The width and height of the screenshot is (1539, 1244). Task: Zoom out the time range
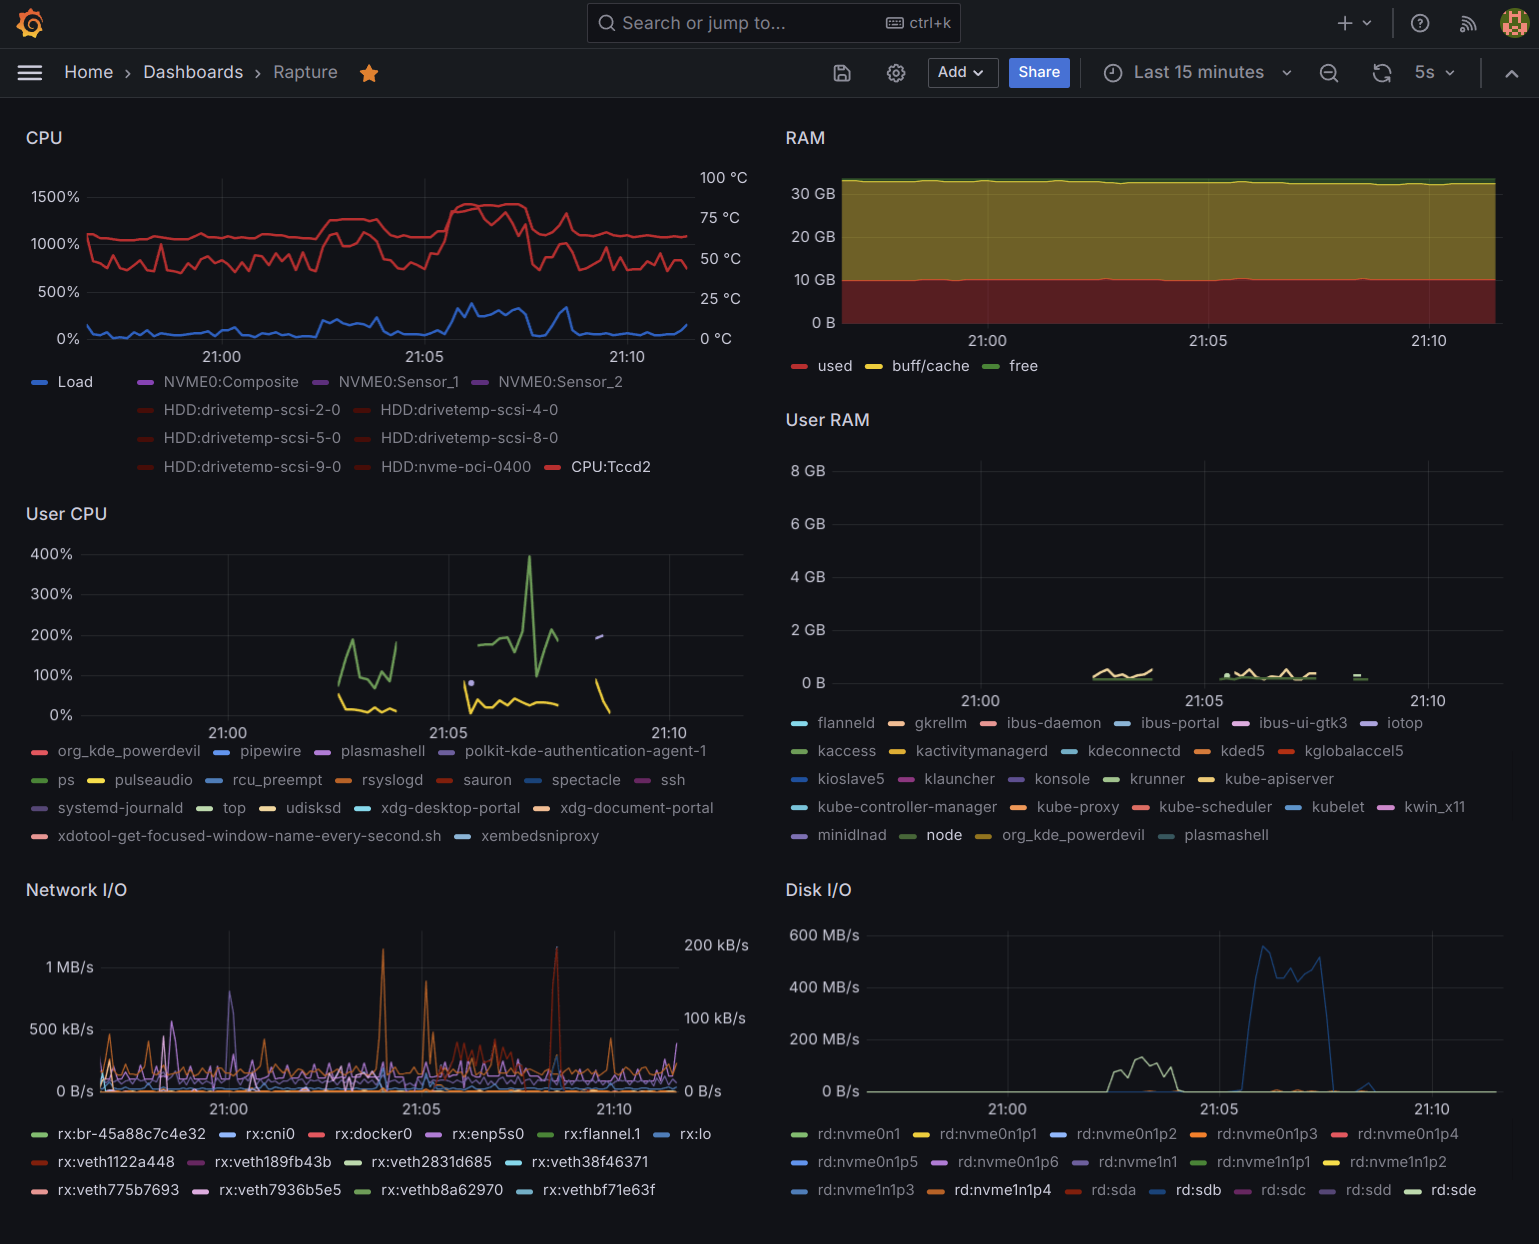click(x=1329, y=73)
